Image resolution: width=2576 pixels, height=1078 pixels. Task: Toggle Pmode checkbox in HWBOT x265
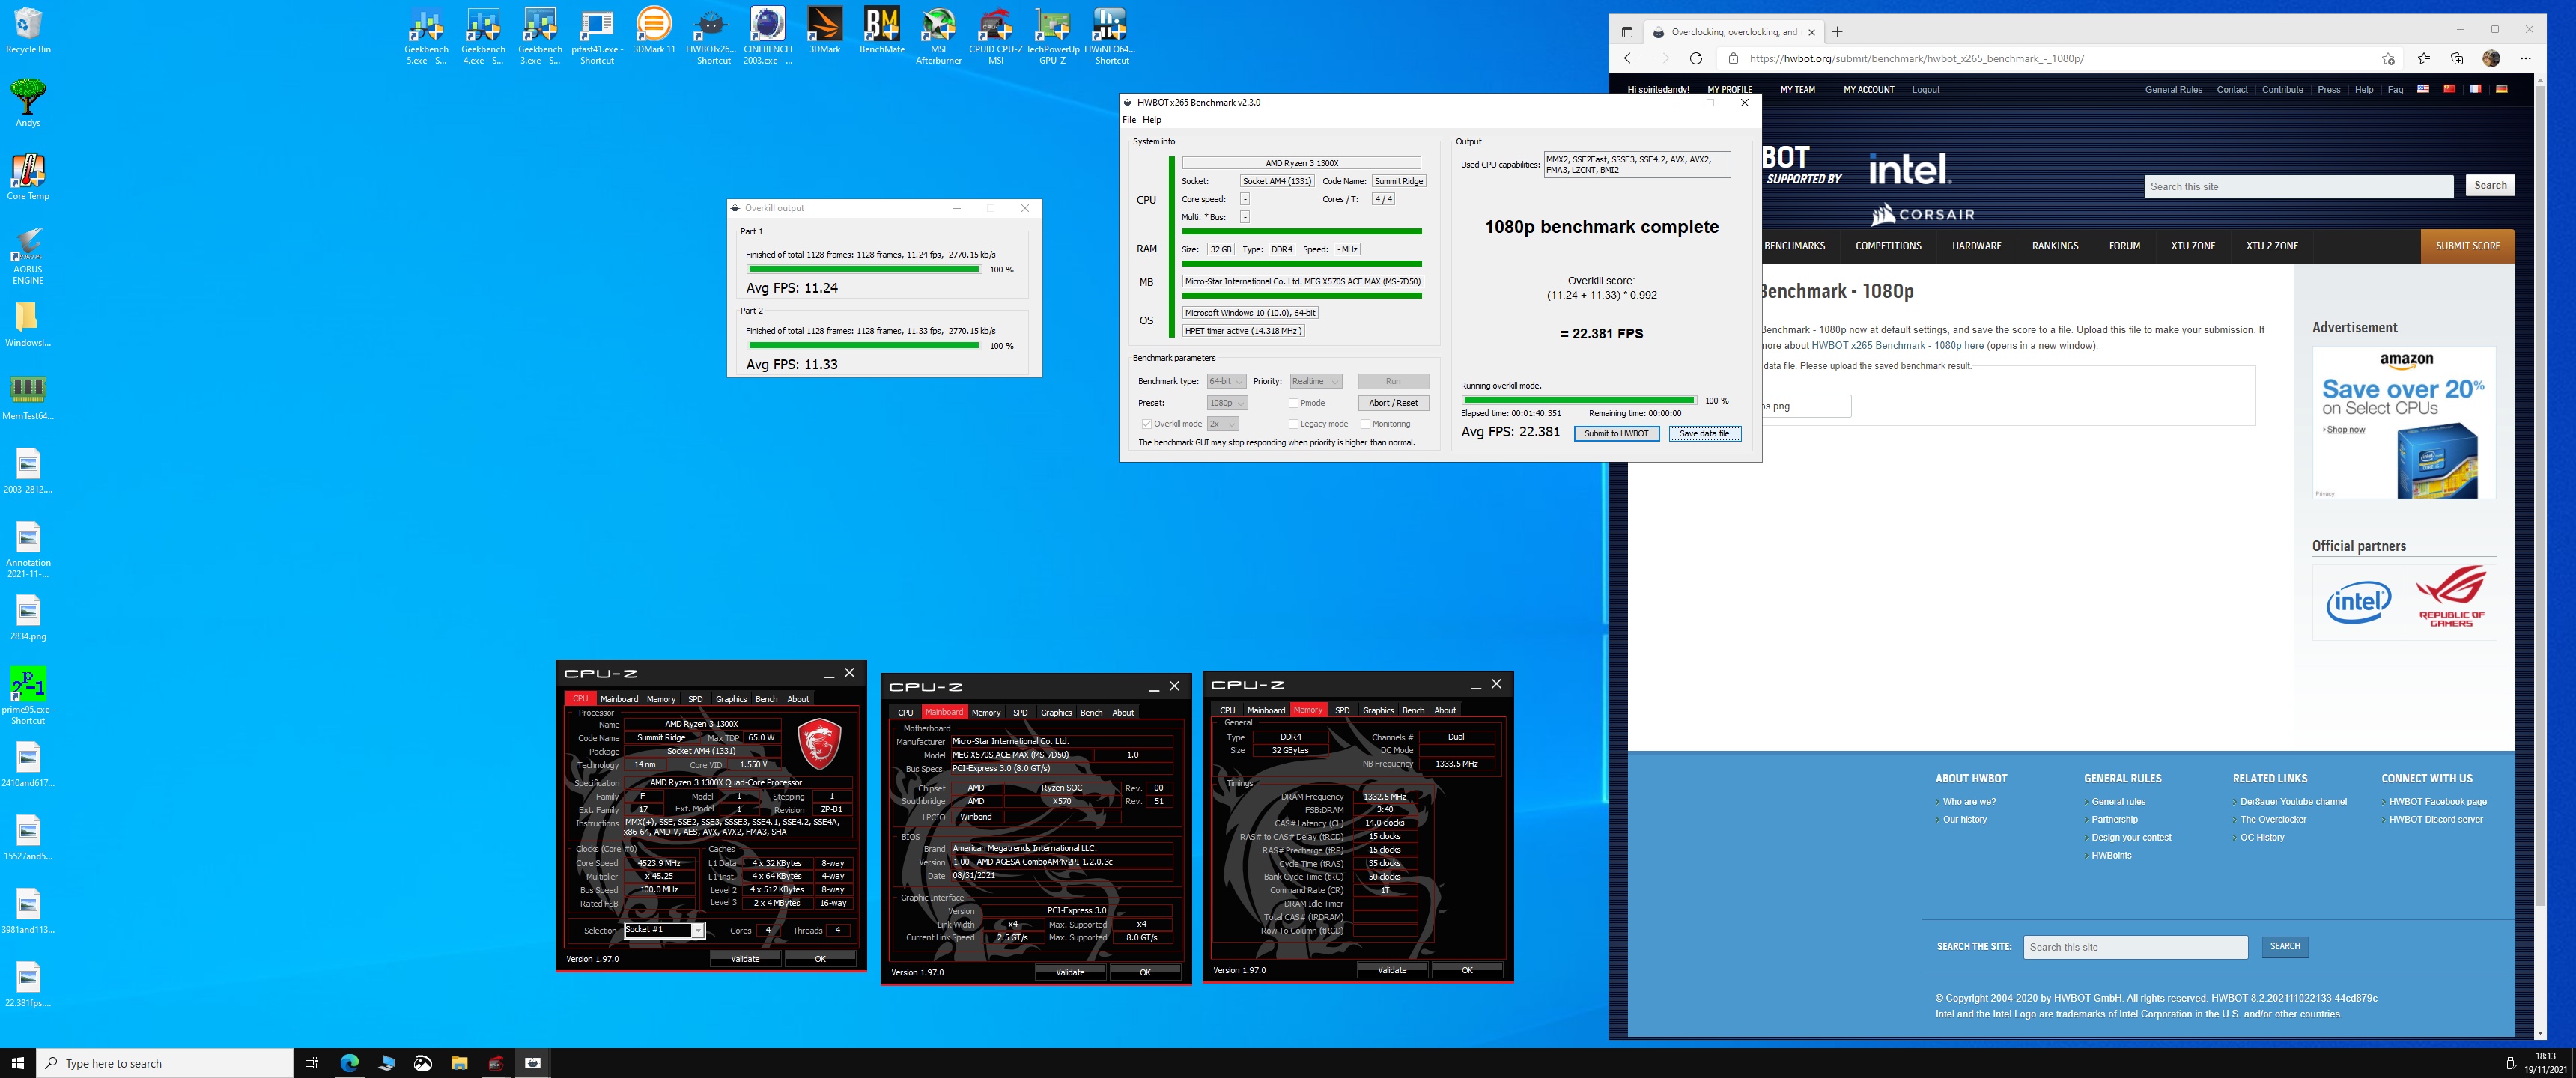click(x=1294, y=403)
